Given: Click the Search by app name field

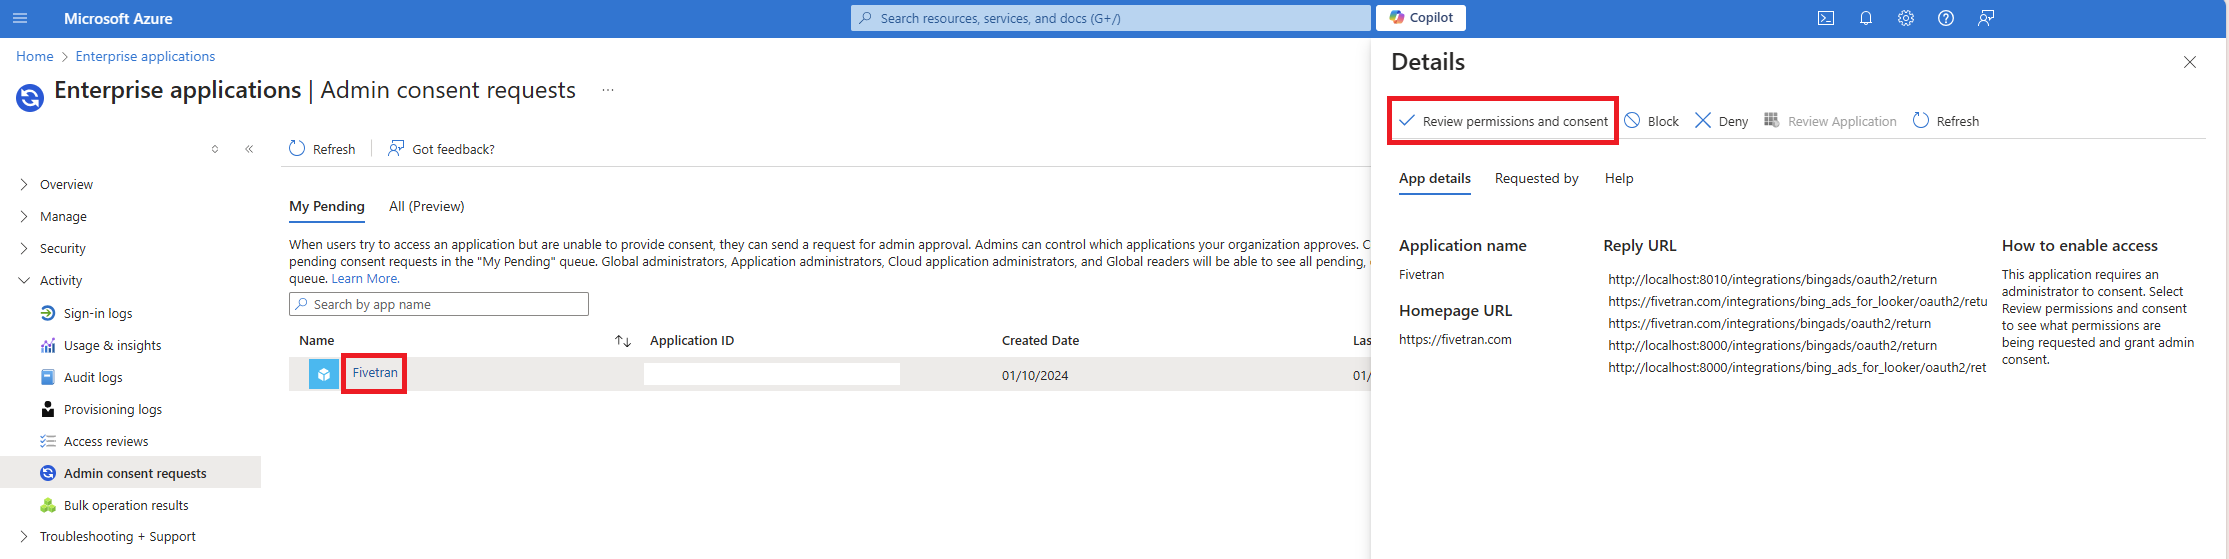Looking at the screenshot, I should click(438, 305).
